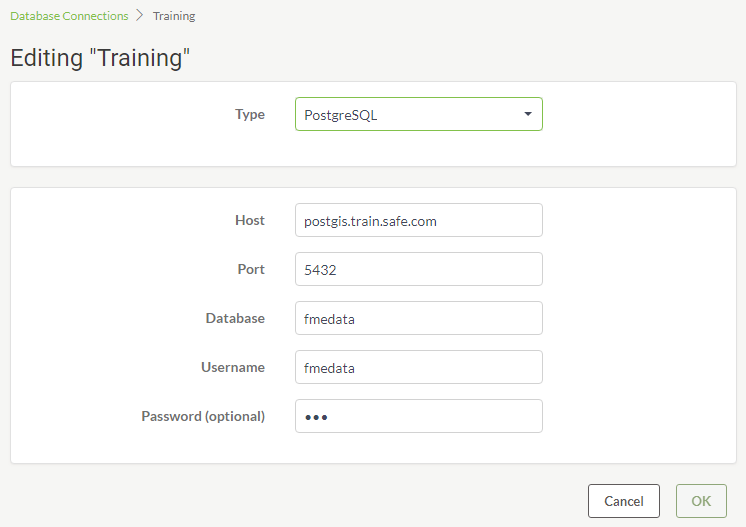
Task: Click the Username field label
Action: pos(233,367)
